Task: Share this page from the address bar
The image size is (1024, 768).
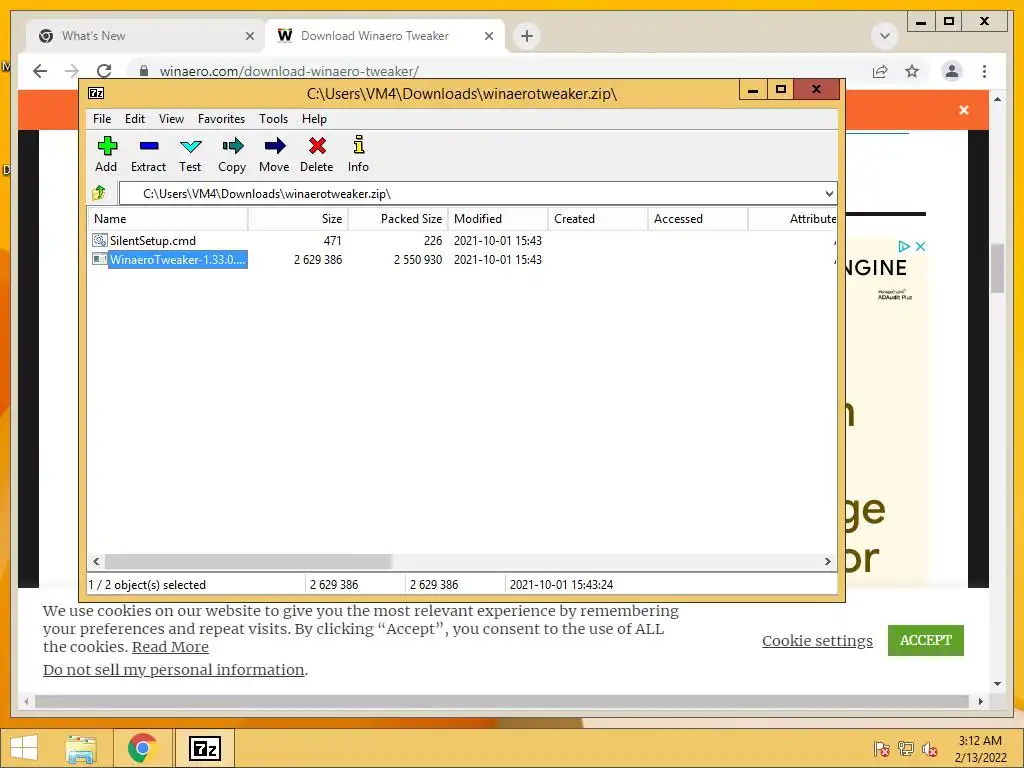Action: click(x=880, y=71)
